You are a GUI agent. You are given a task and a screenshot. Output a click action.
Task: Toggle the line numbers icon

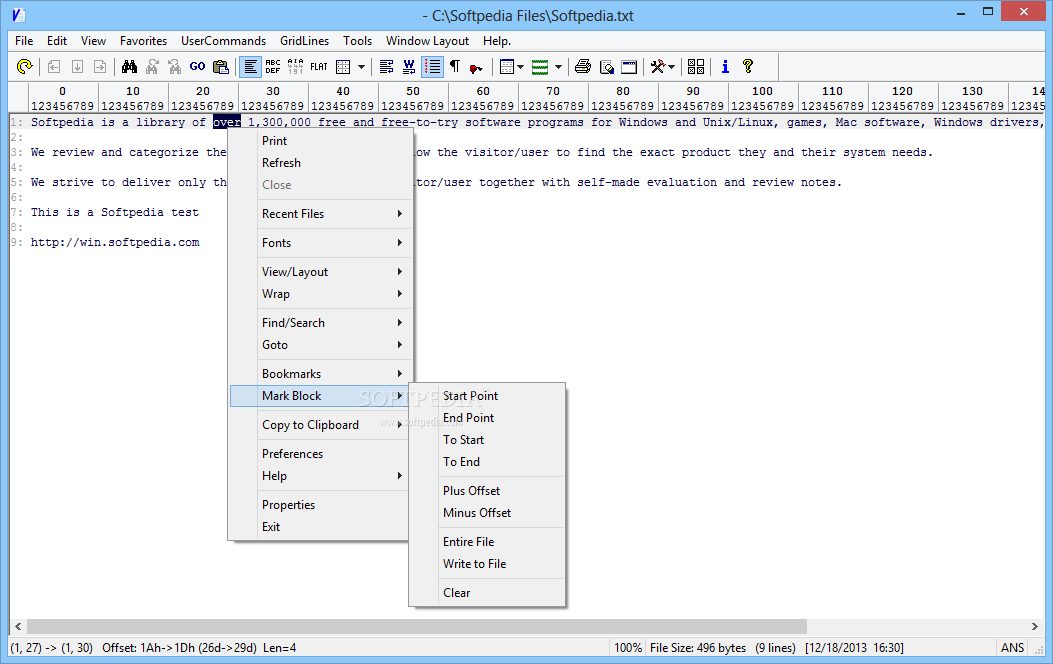432,66
